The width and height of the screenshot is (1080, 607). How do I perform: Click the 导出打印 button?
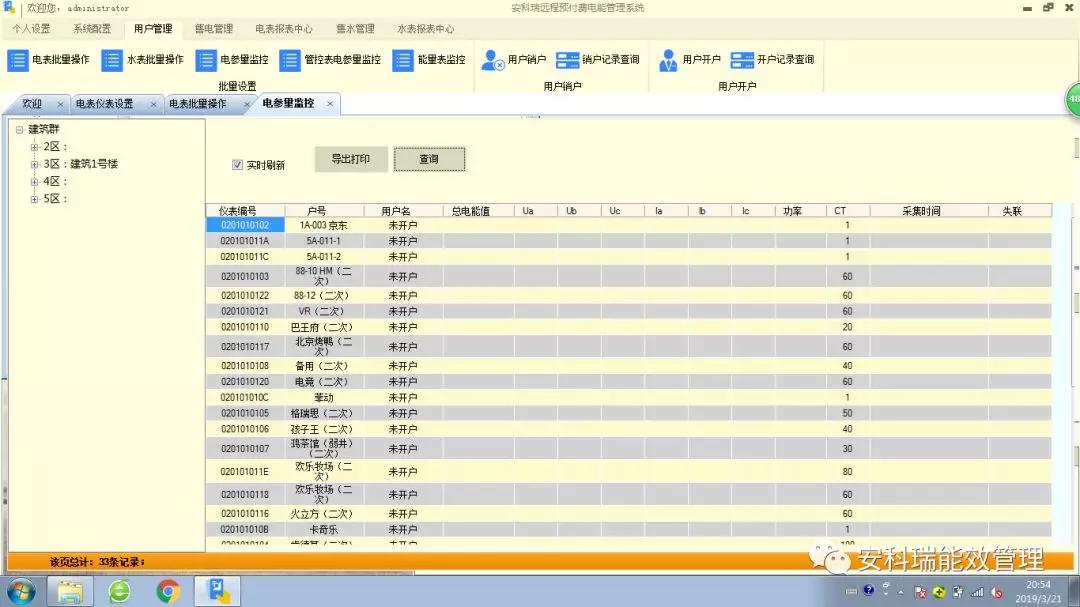[x=350, y=159]
